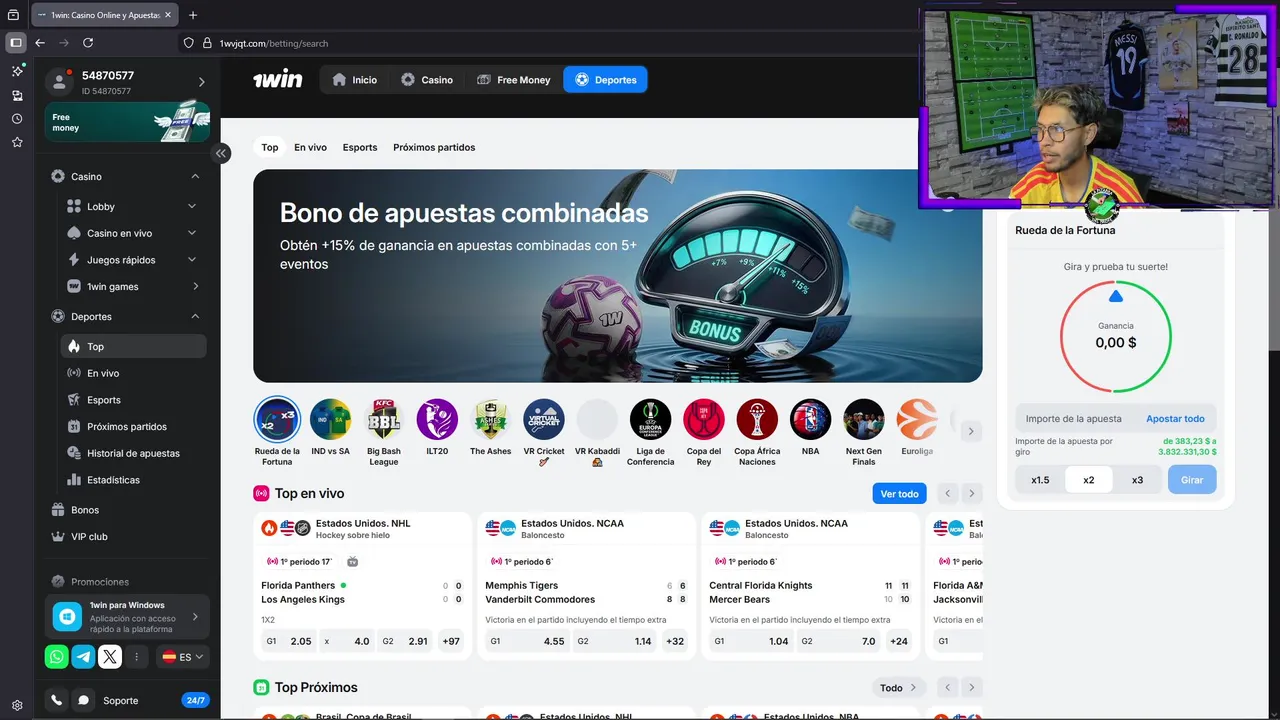Bet on Vanderbilt G2 odds 1.14
The height and width of the screenshot is (720, 1280).
coord(615,641)
